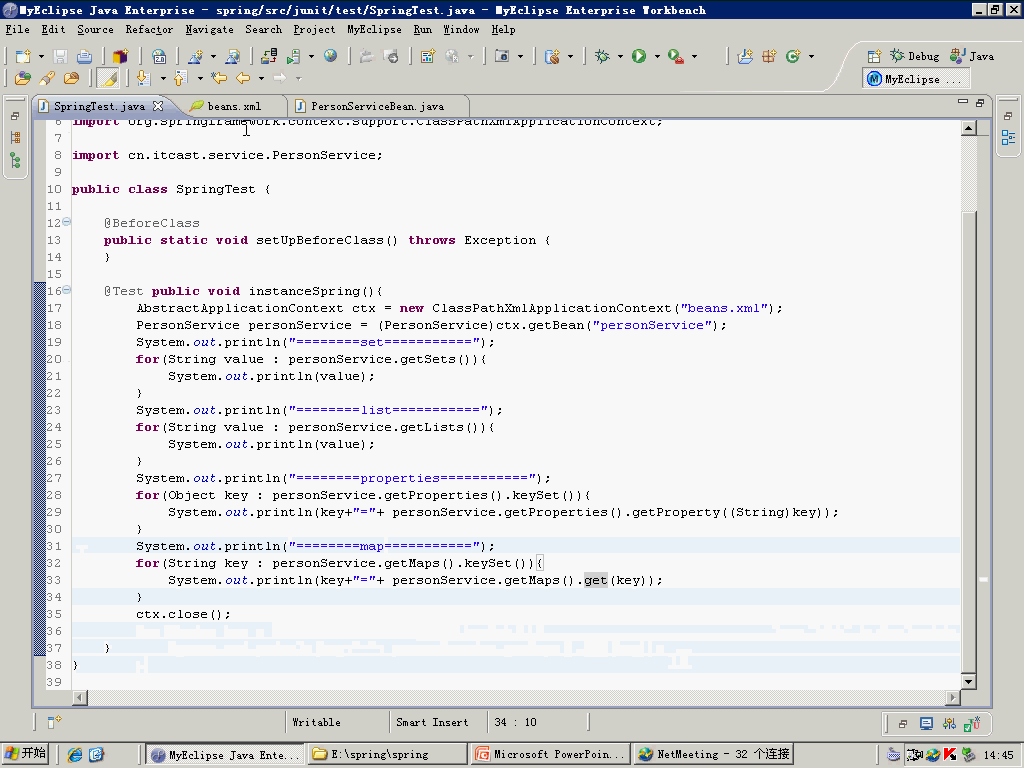Click the open task folder icon

(x=71, y=78)
